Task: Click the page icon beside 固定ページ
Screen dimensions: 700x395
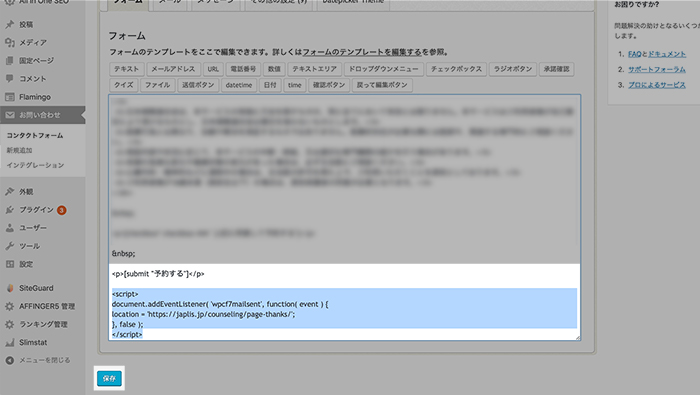Action: click(x=10, y=61)
